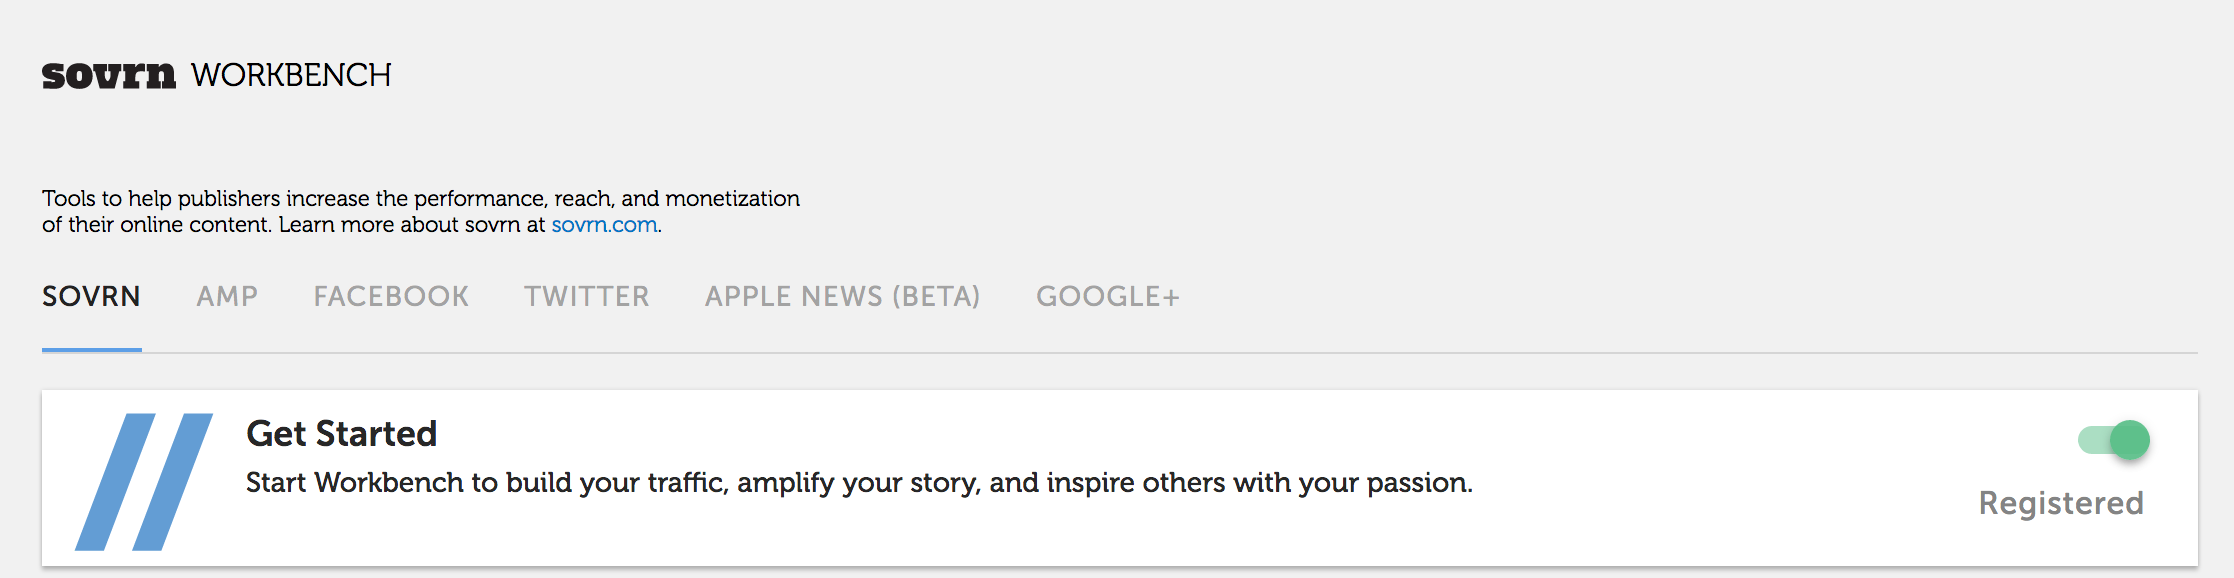Open the FACEBOOK tab
Viewport: 2234px width, 578px height.
click(391, 296)
